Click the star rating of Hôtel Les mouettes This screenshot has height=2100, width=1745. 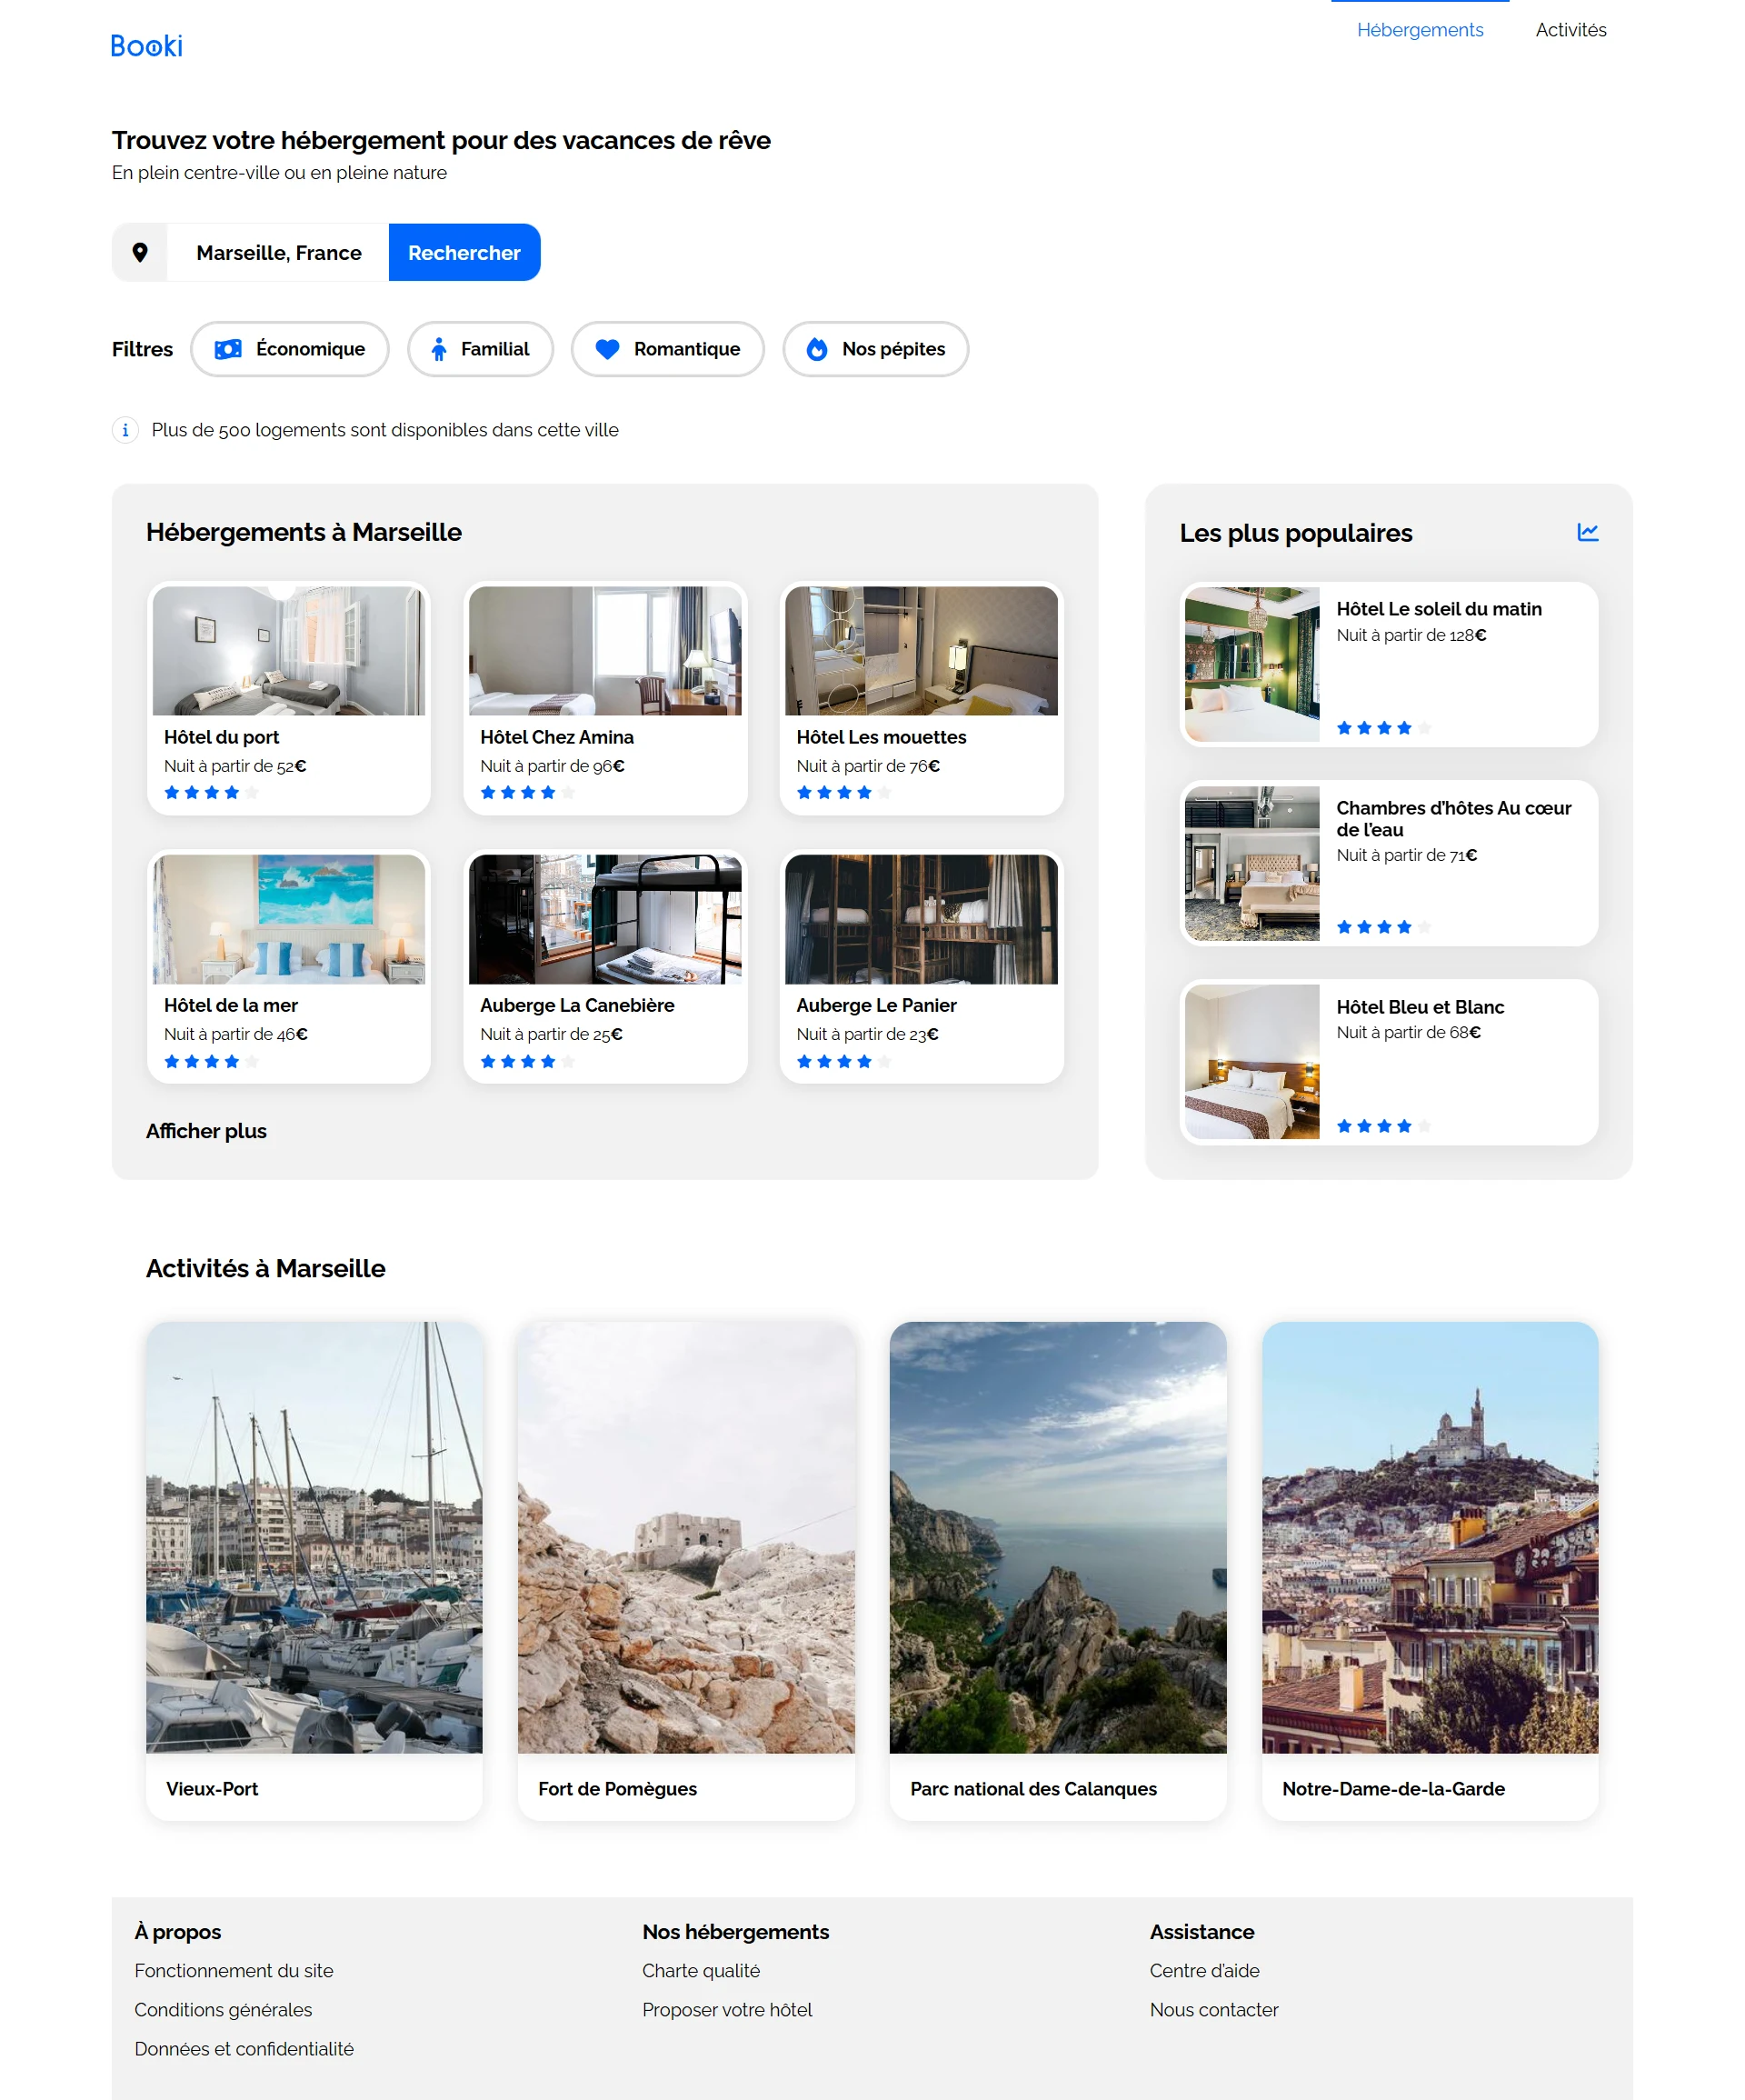[x=844, y=793]
